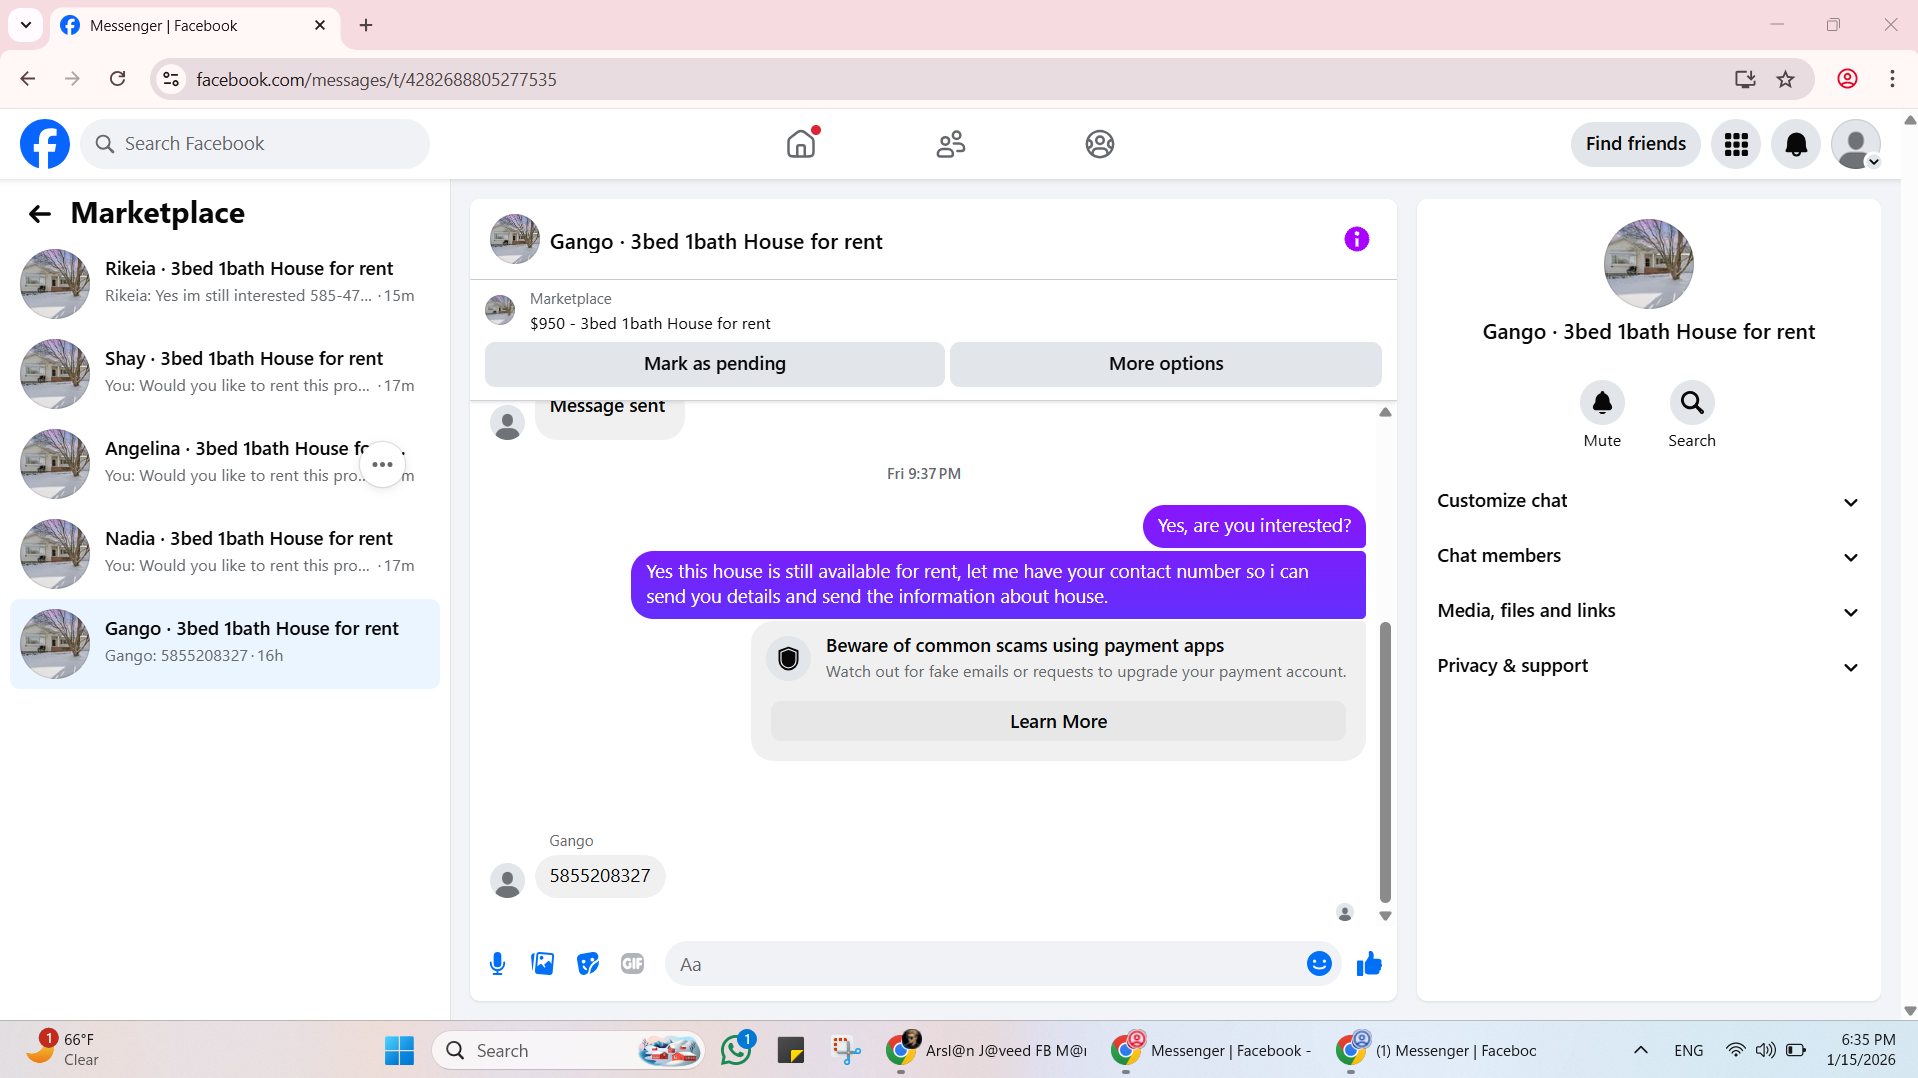
Task: Reload the page in browser
Action: pyautogui.click(x=117, y=79)
